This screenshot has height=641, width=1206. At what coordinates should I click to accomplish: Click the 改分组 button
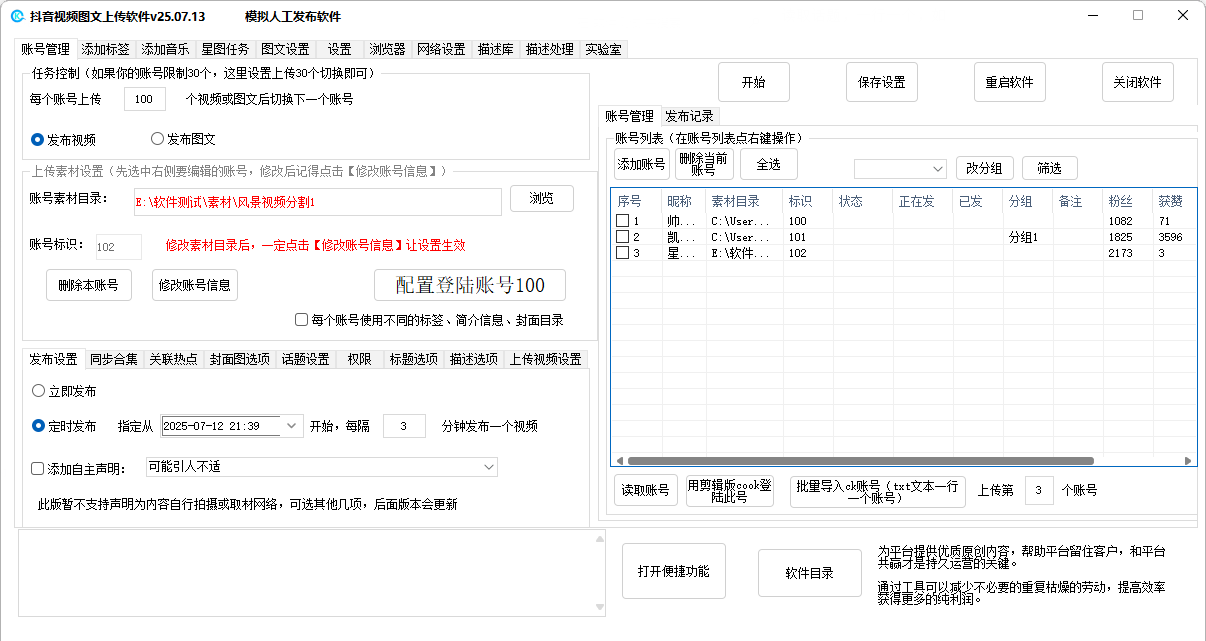(x=985, y=168)
